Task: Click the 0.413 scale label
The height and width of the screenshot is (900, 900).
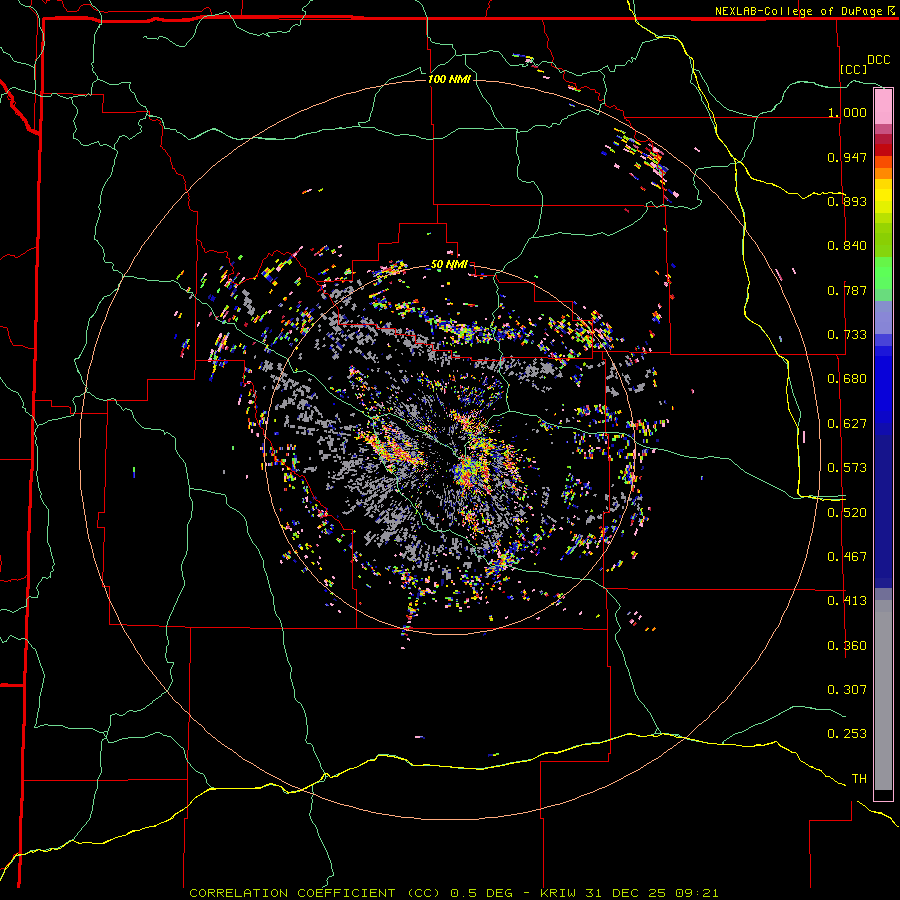Action: coord(847,601)
